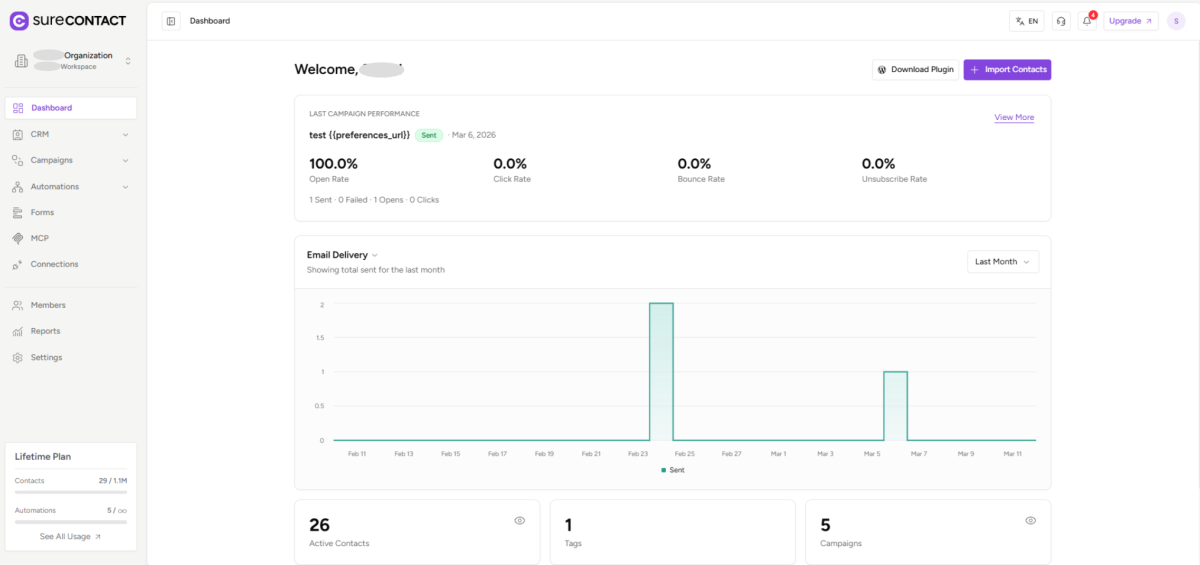Click the sidebar collapse panel icon

coord(171,21)
